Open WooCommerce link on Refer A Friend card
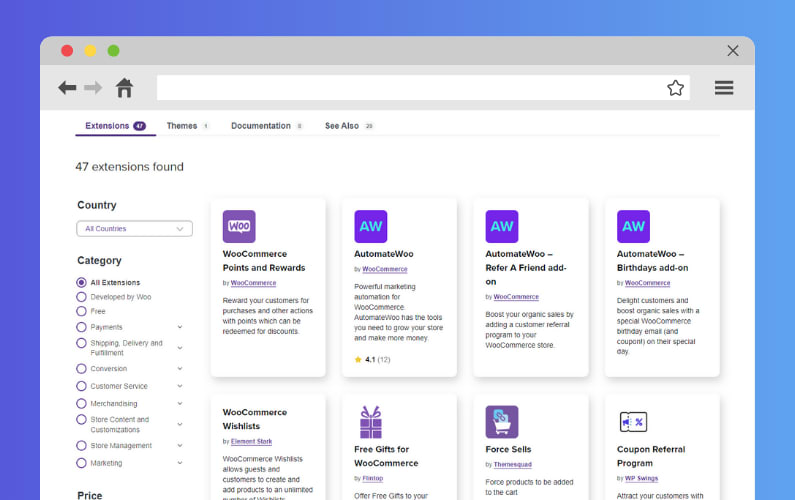Screen dimensions: 795x500 (x=516, y=297)
